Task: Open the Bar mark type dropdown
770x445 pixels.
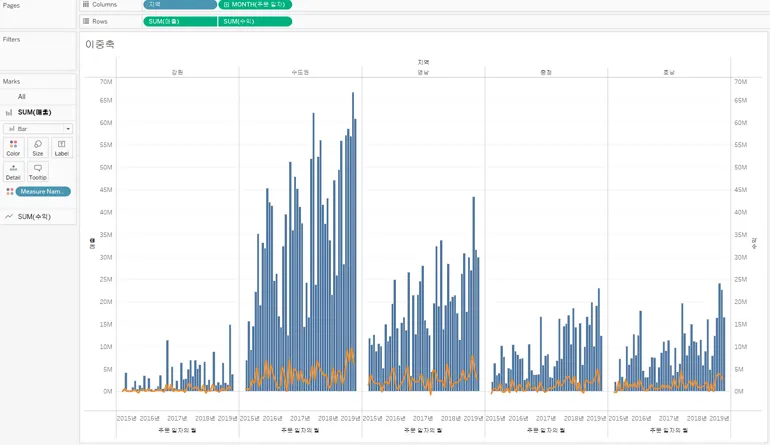Action: pos(38,129)
